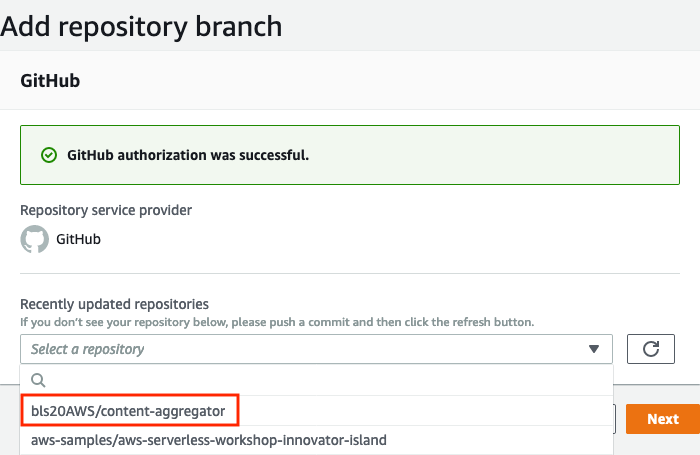The width and height of the screenshot is (700, 455).
Task: Select the GitHub section header
Action: click(x=50, y=81)
